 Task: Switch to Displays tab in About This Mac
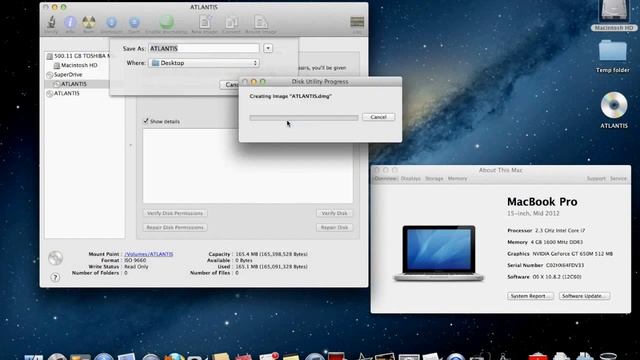click(411, 179)
